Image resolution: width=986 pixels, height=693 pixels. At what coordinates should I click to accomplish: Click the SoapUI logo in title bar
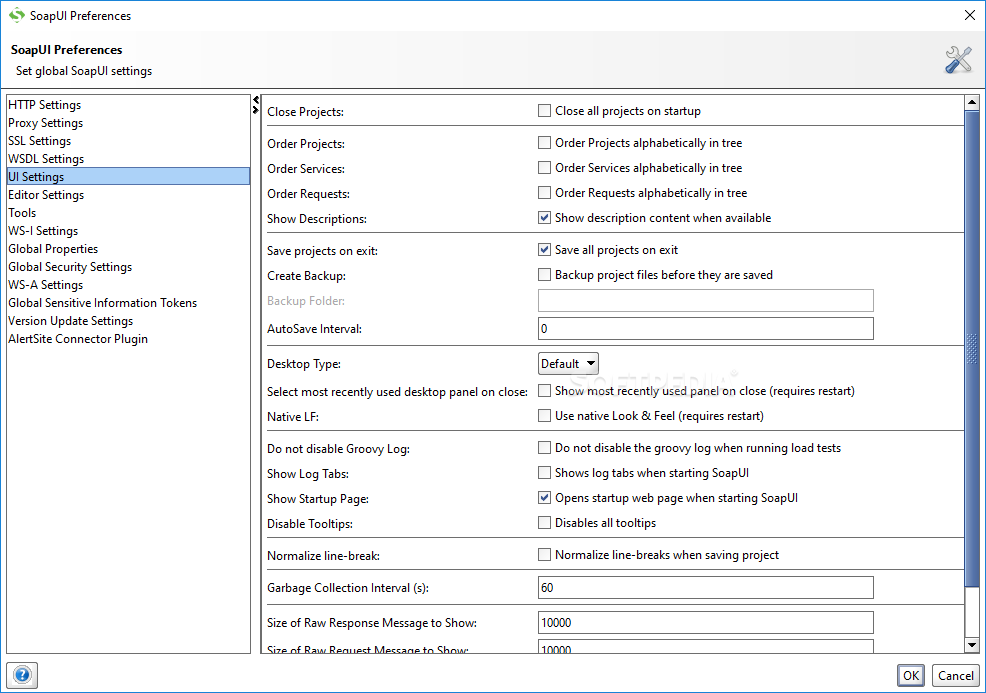pyautogui.click(x=16, y=15)
